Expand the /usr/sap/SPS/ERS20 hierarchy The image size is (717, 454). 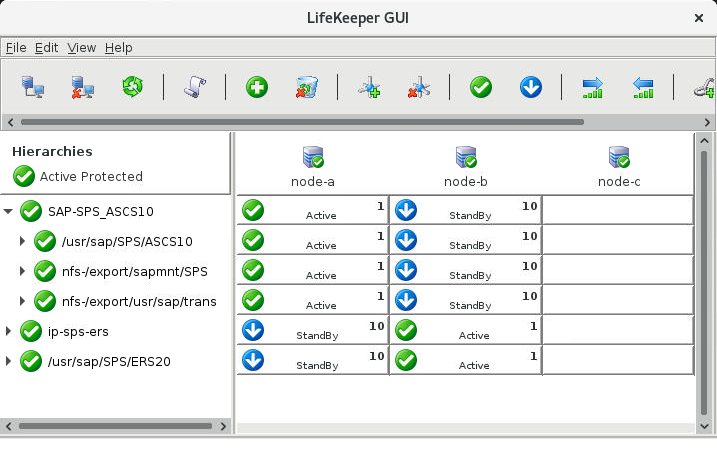(x=8, y=361)
